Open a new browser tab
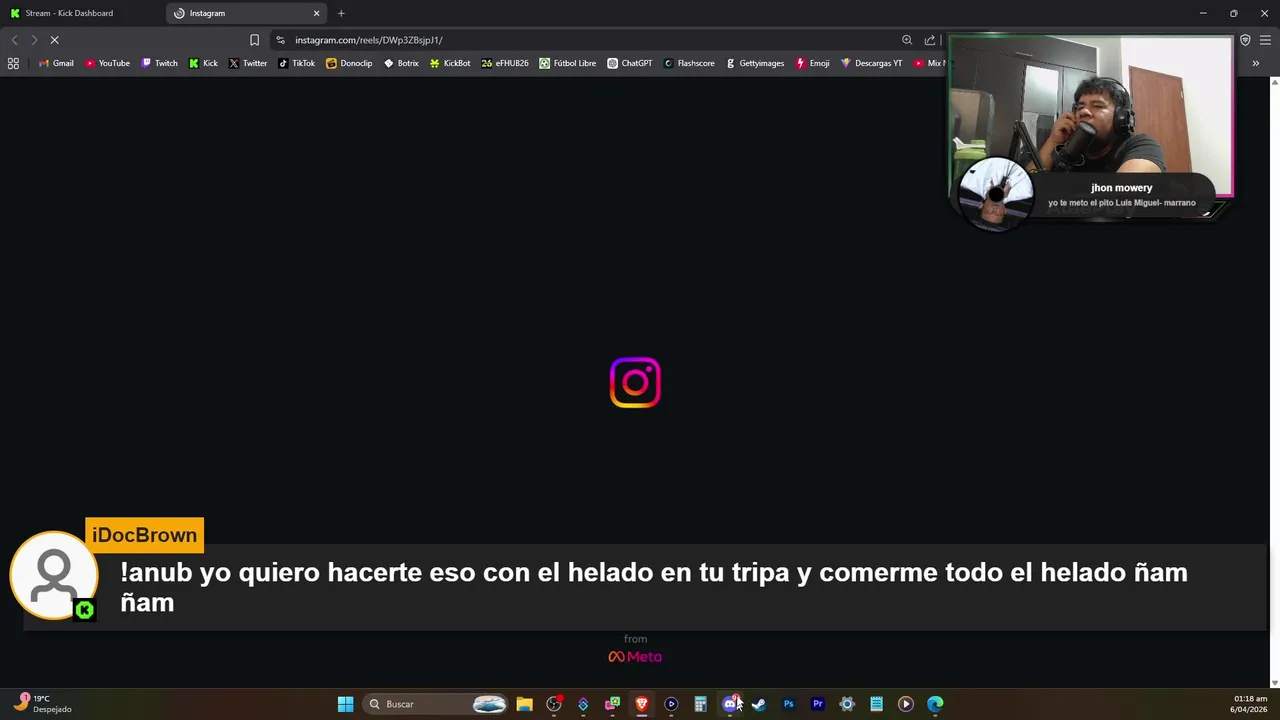The image size is (1280, 720). [341, 13]
